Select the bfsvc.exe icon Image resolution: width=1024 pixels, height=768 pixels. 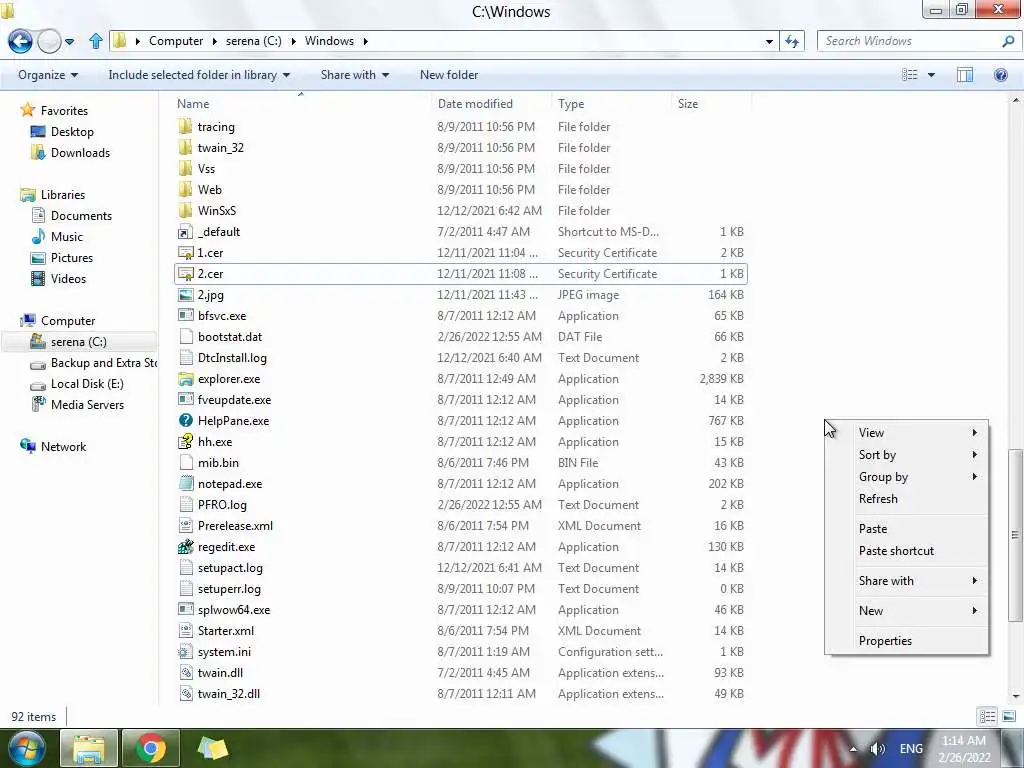(185, 315)
